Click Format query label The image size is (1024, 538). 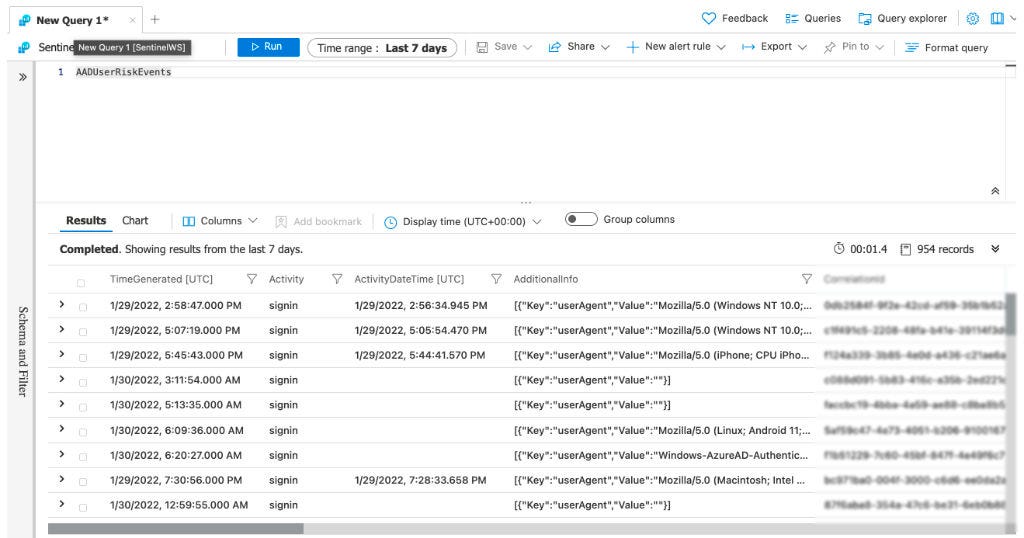coord(956,48)
